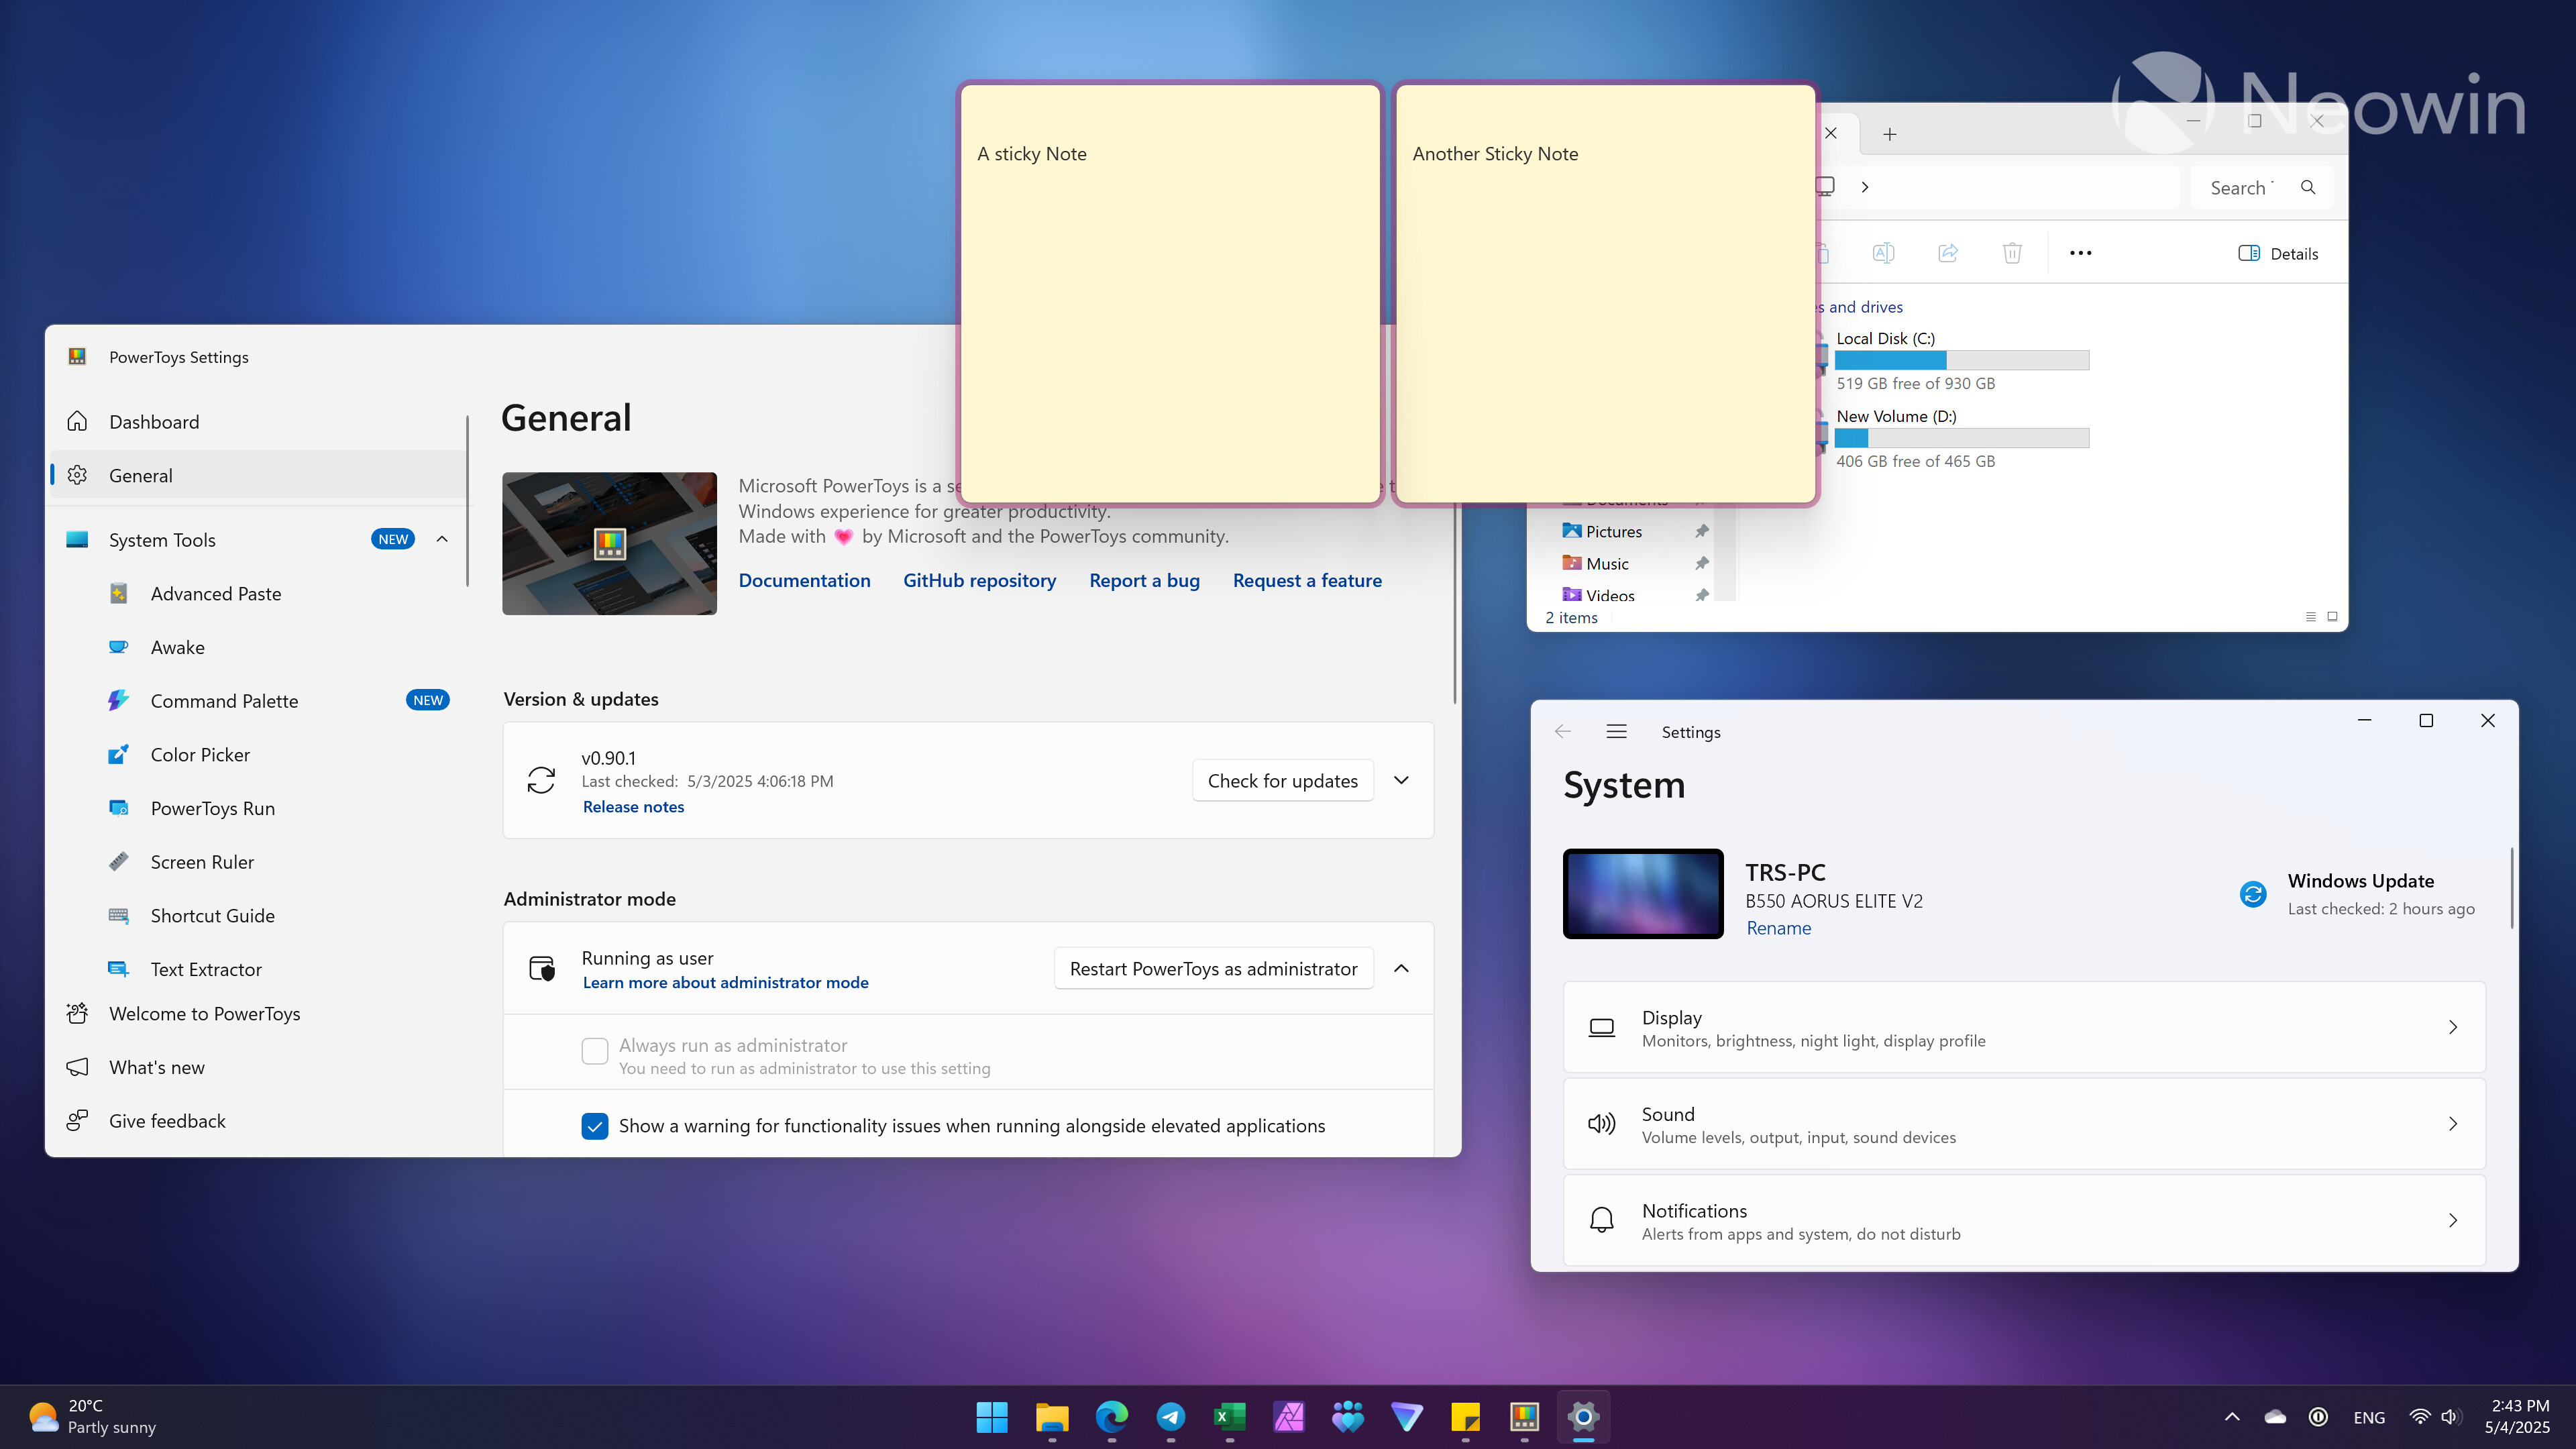Click the back arrow in Settings window
This screenshot has width=2576, height=1449.
(1563, 731)
